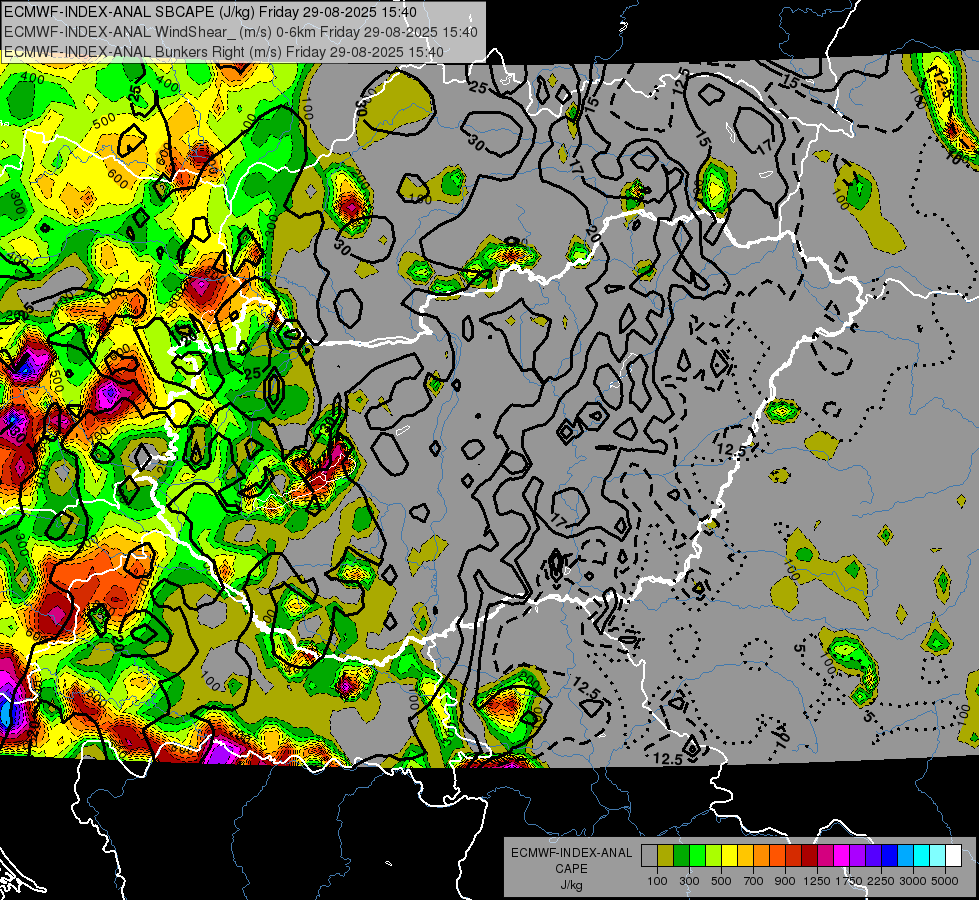Click the bright magenta legend swatch
979x900 pixels.
[842, 856]
